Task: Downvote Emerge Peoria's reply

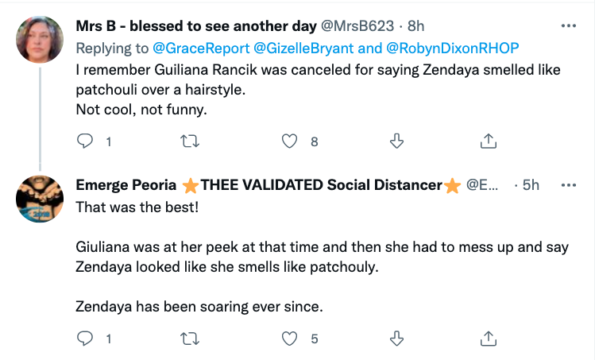Action: 397,338
